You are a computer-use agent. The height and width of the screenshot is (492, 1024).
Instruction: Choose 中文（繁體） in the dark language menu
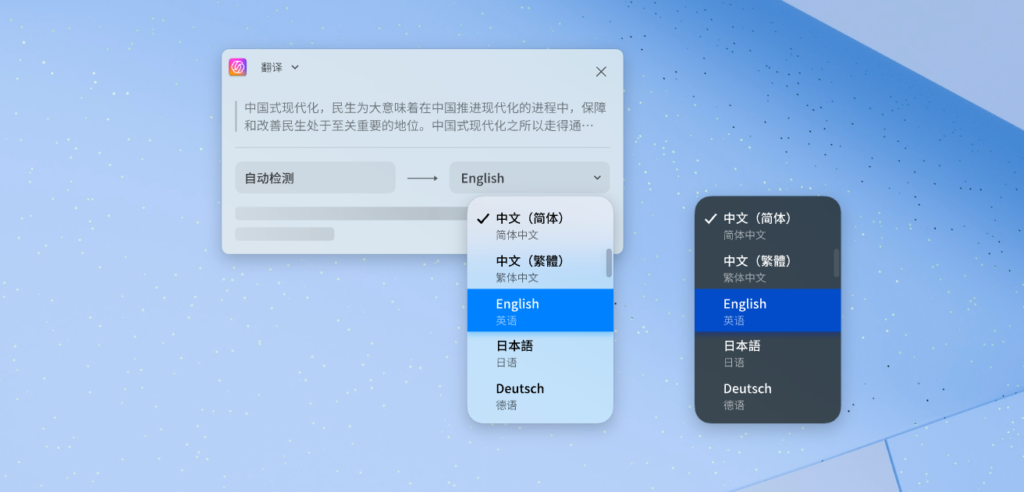pos(767,268)
